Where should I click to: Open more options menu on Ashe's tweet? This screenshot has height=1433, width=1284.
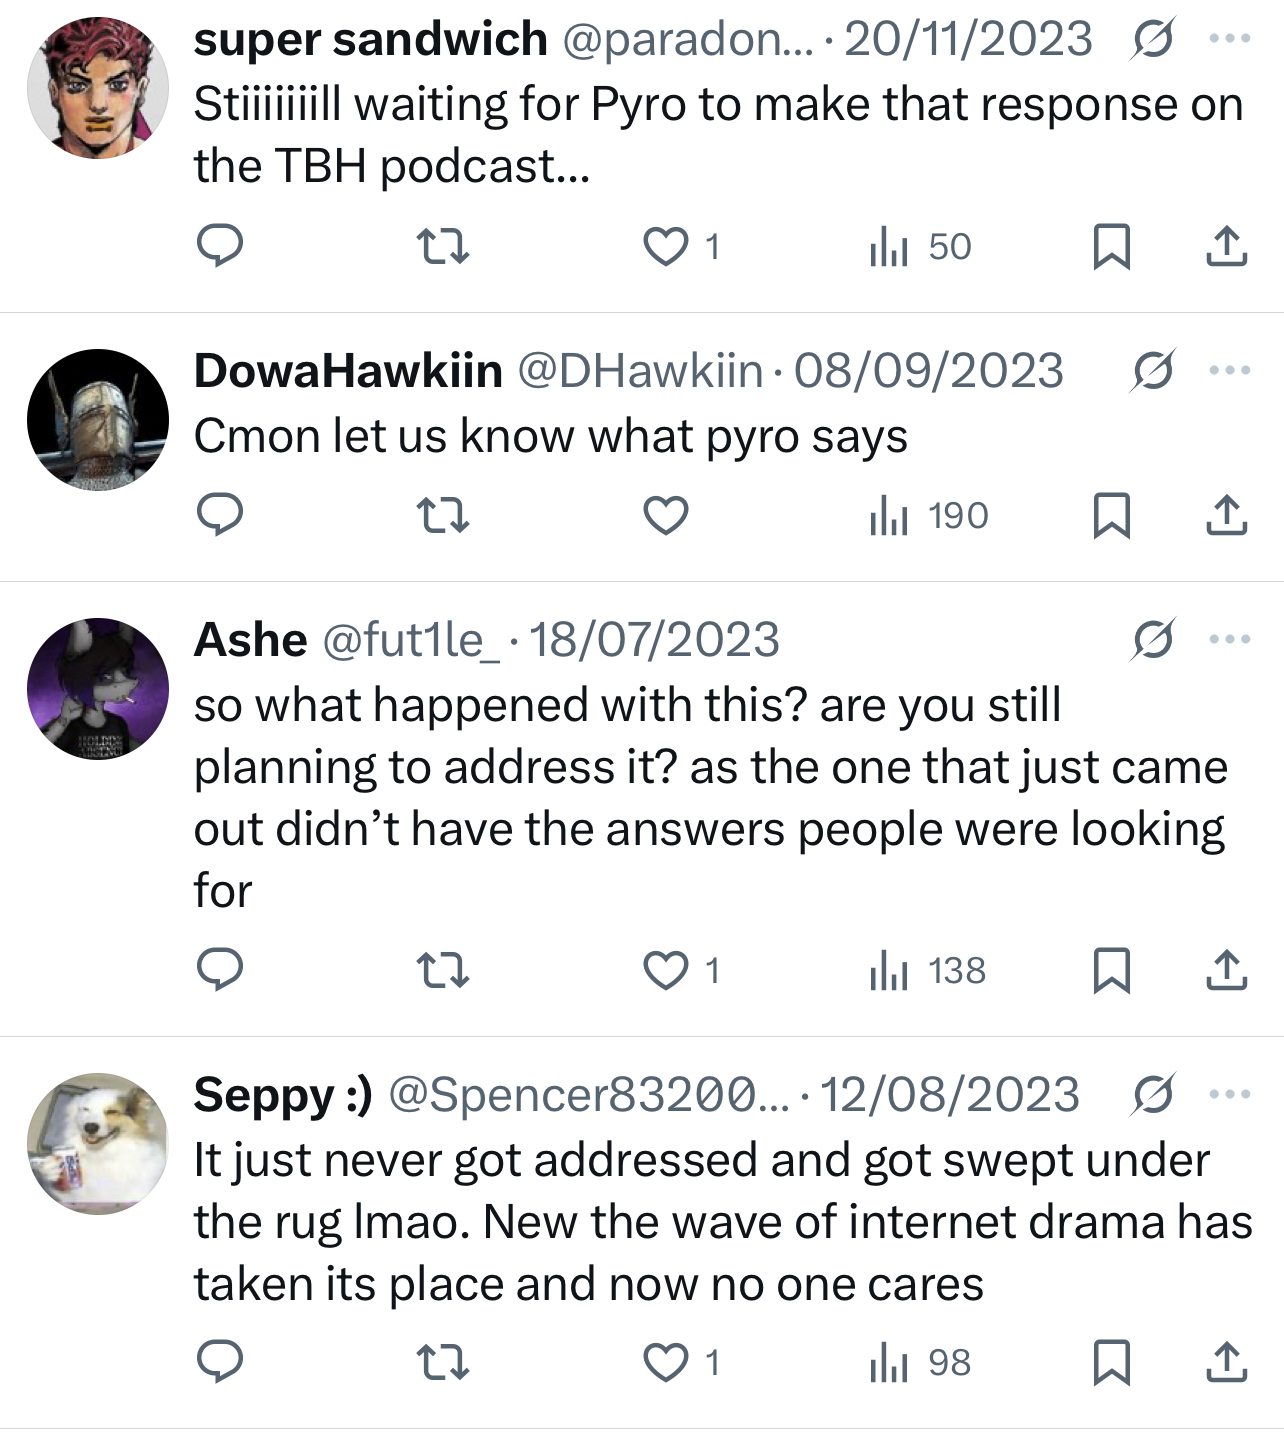click(x=1229, y=639)
